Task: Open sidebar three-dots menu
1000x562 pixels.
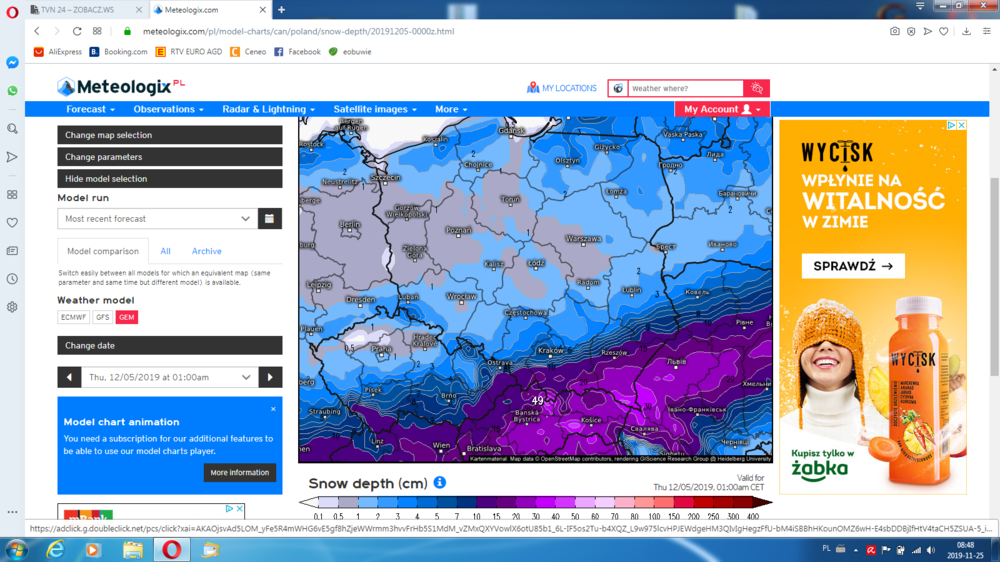Action: click(x=12, y=512)
